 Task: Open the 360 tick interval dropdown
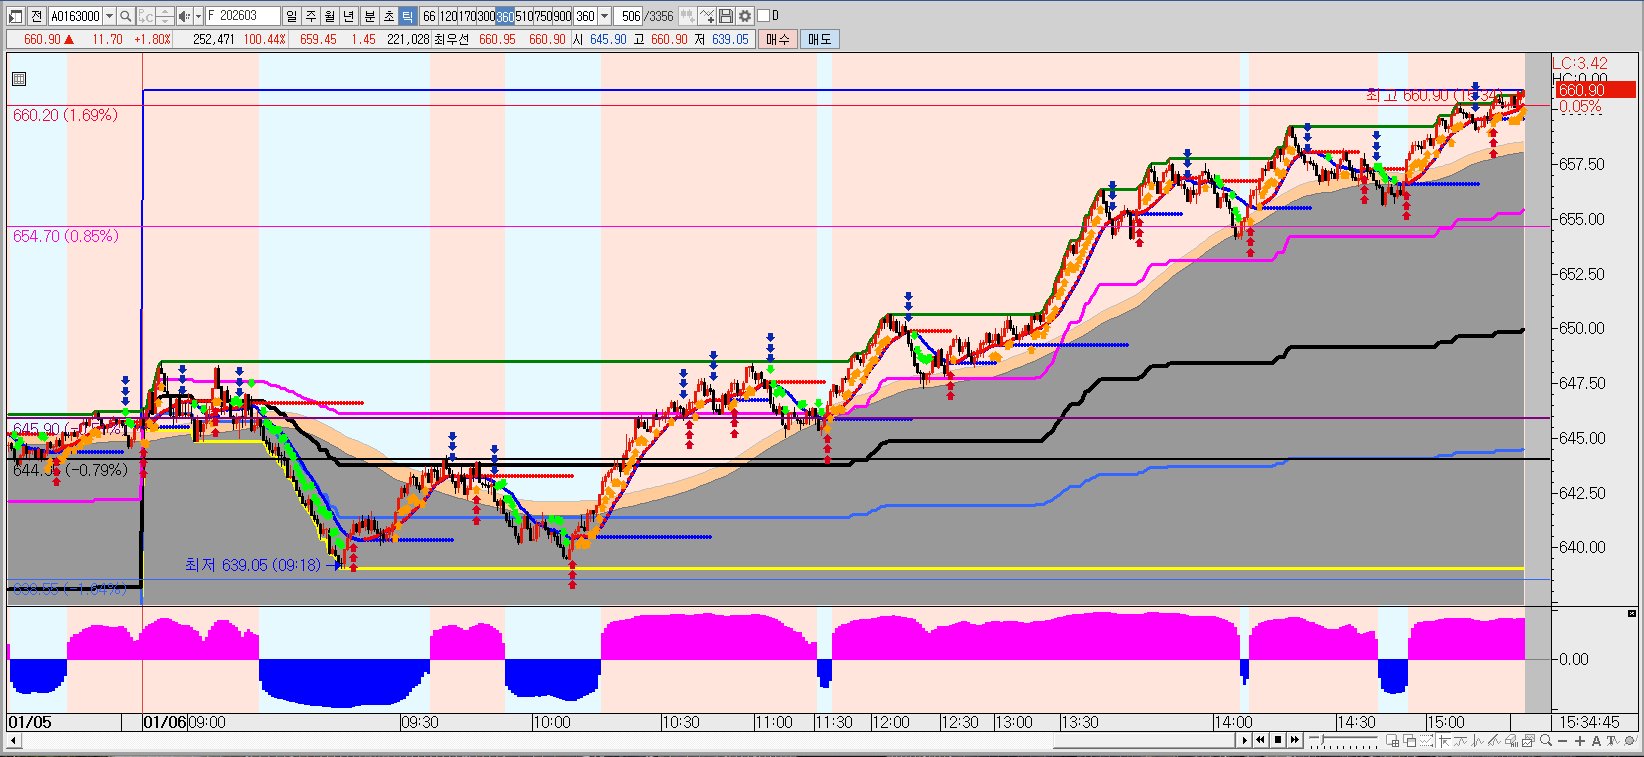coord(604,16)
